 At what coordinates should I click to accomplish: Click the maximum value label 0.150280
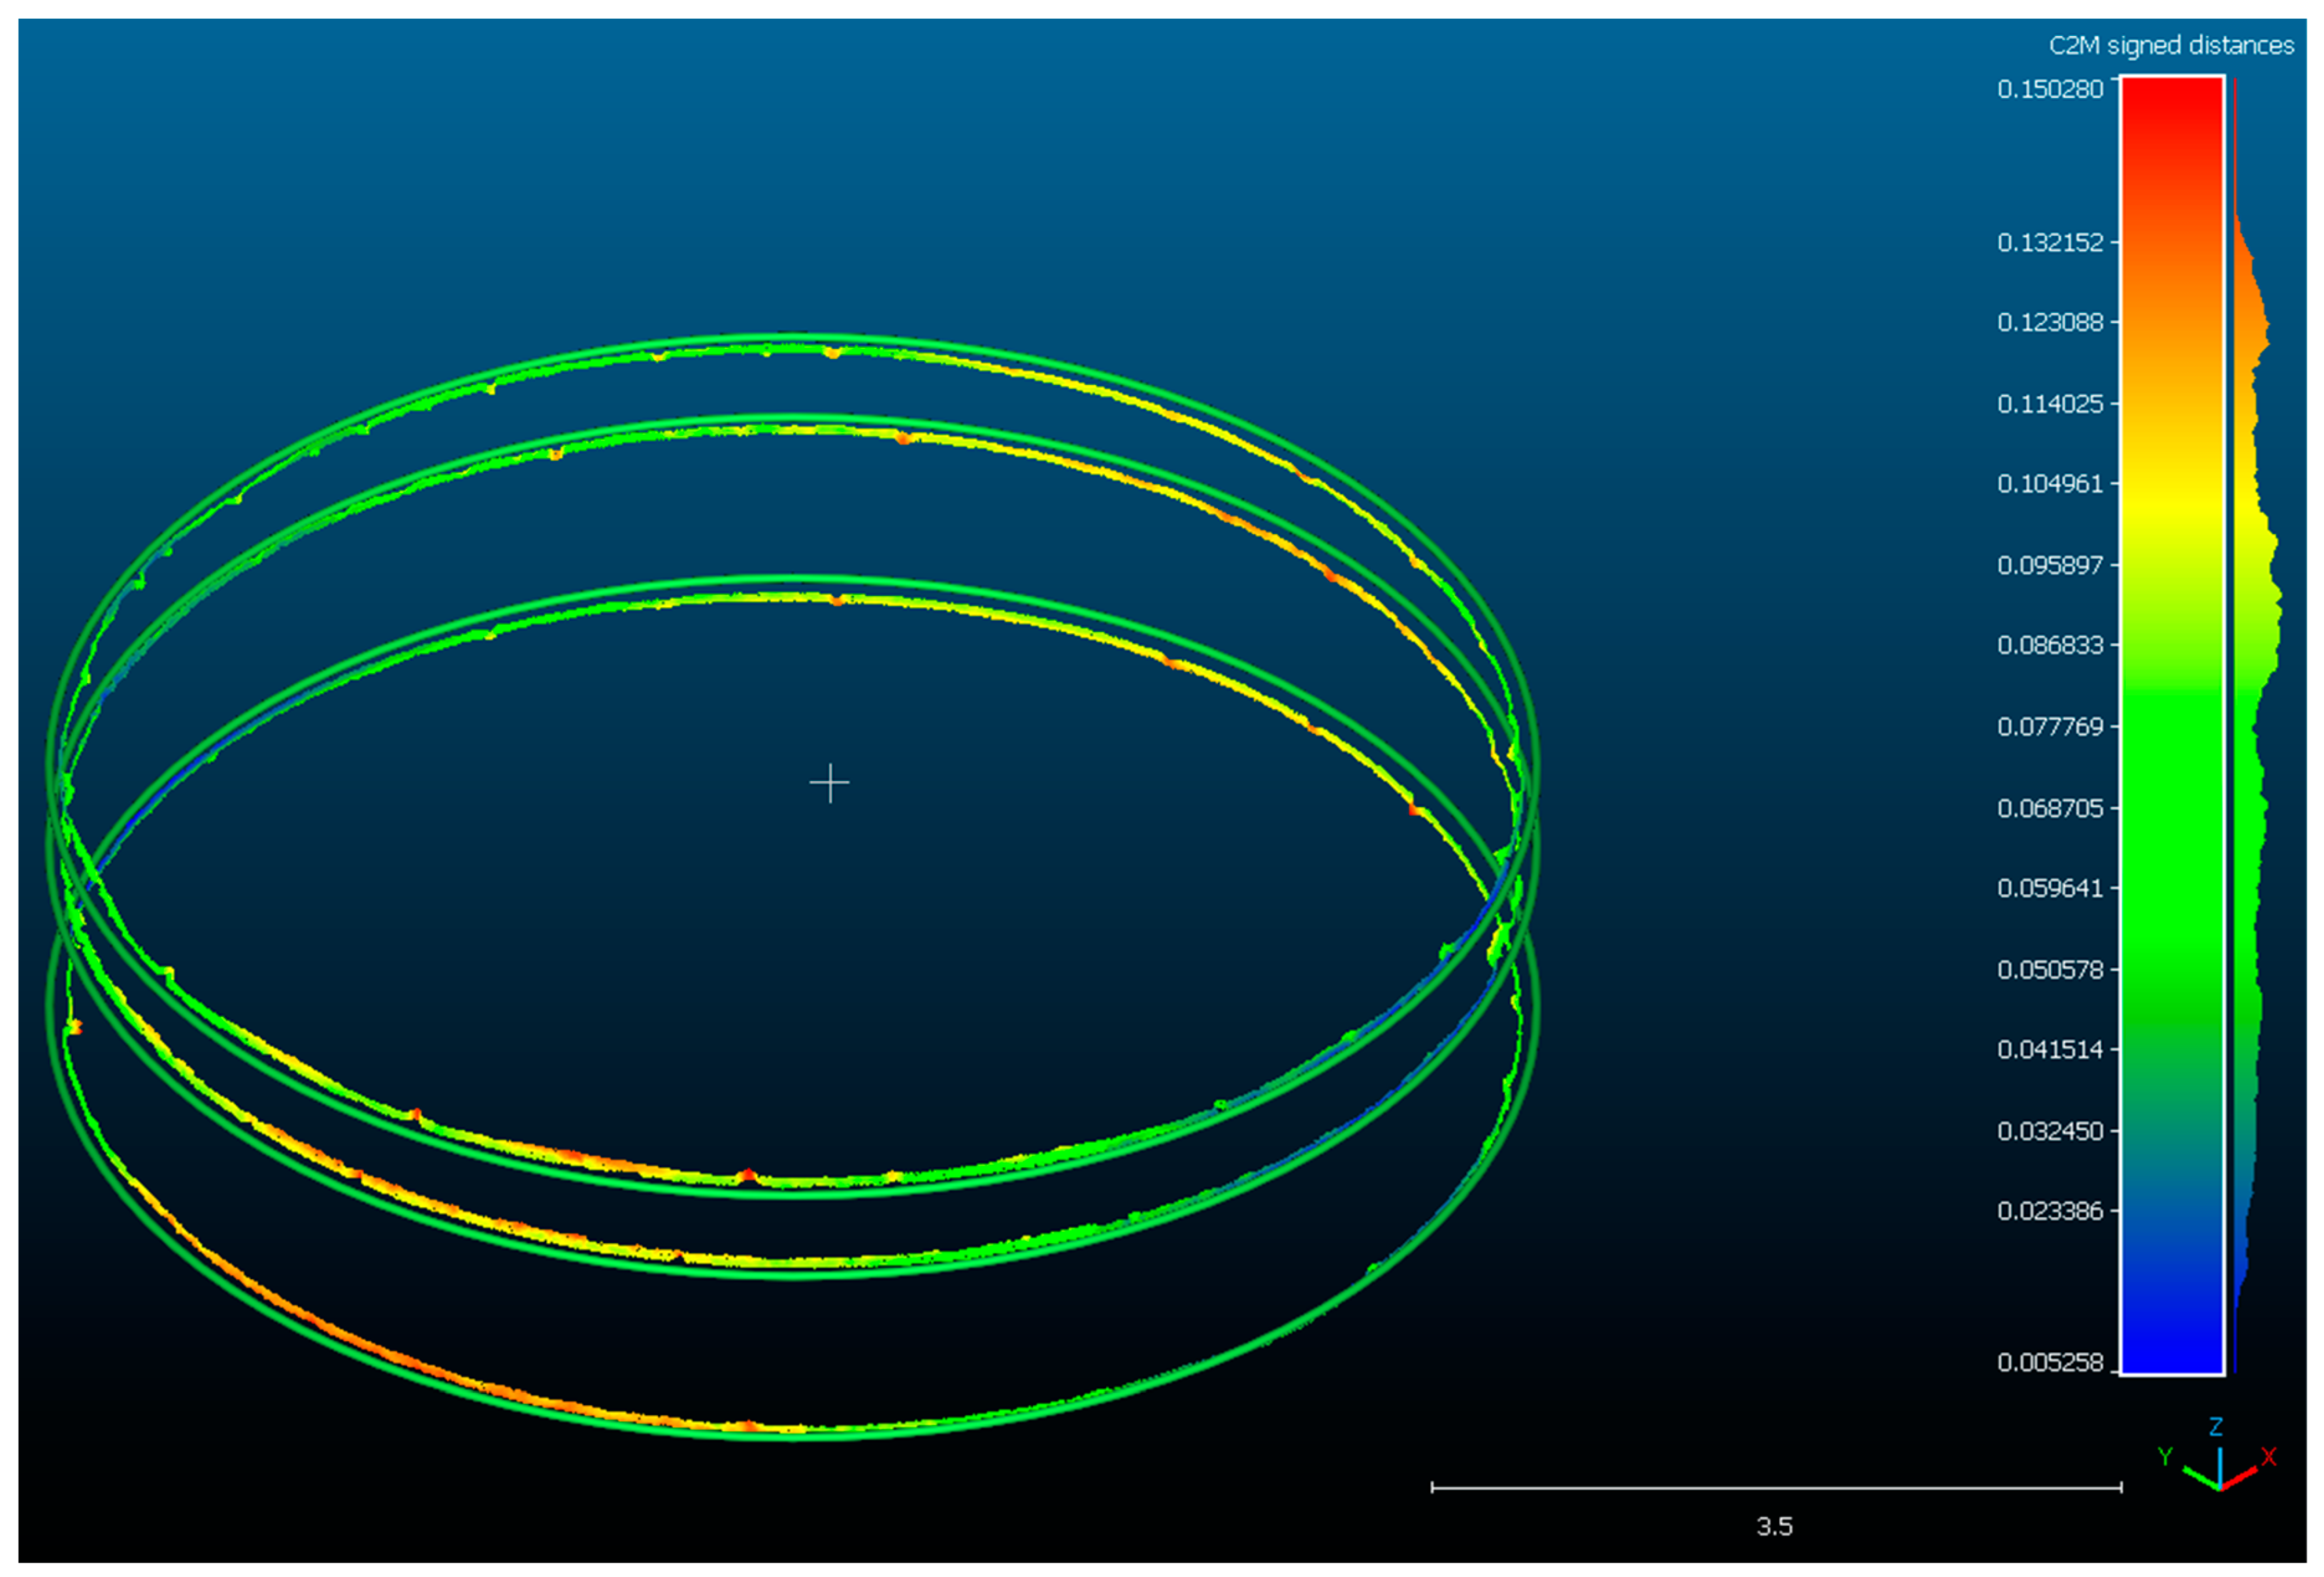pos(2050,90)
